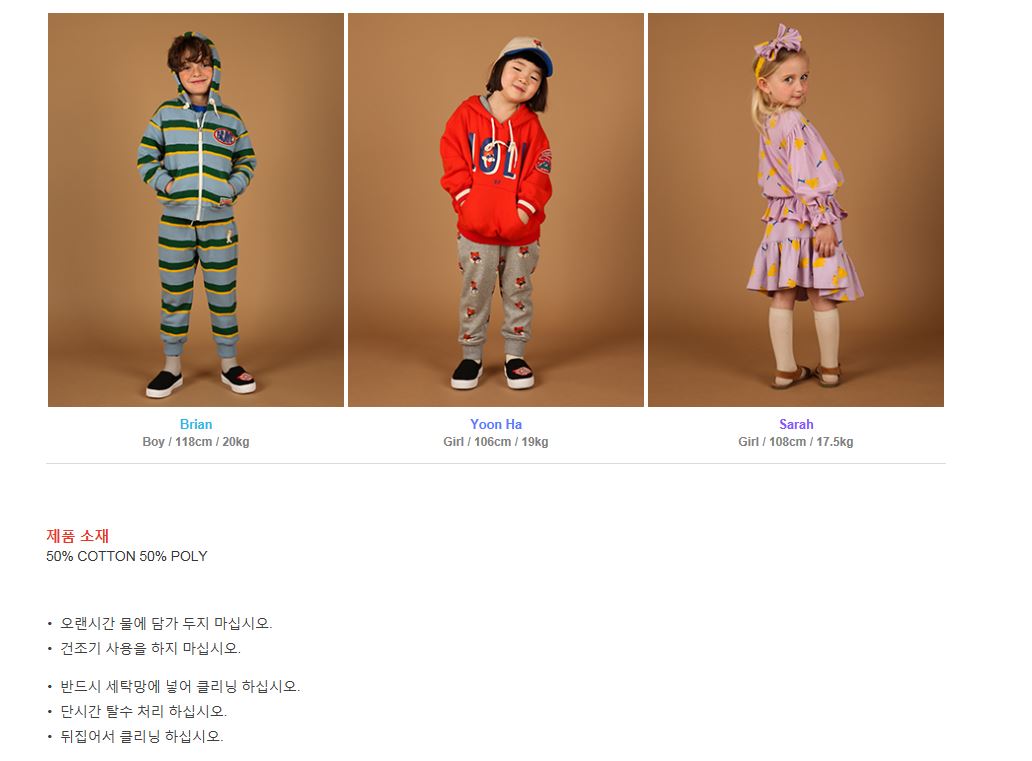Click the red 제품 소재 heading
Image resolution: width=1032 pixels, height=761 pixels.
pyautogui.click(x=78, y=536)
